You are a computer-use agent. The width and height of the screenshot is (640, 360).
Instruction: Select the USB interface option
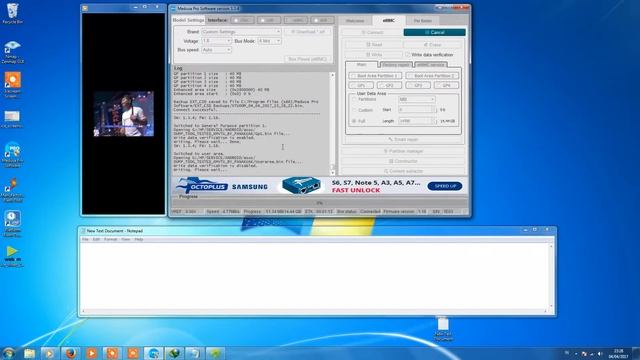pyautogui.click(x=269, y=20)
